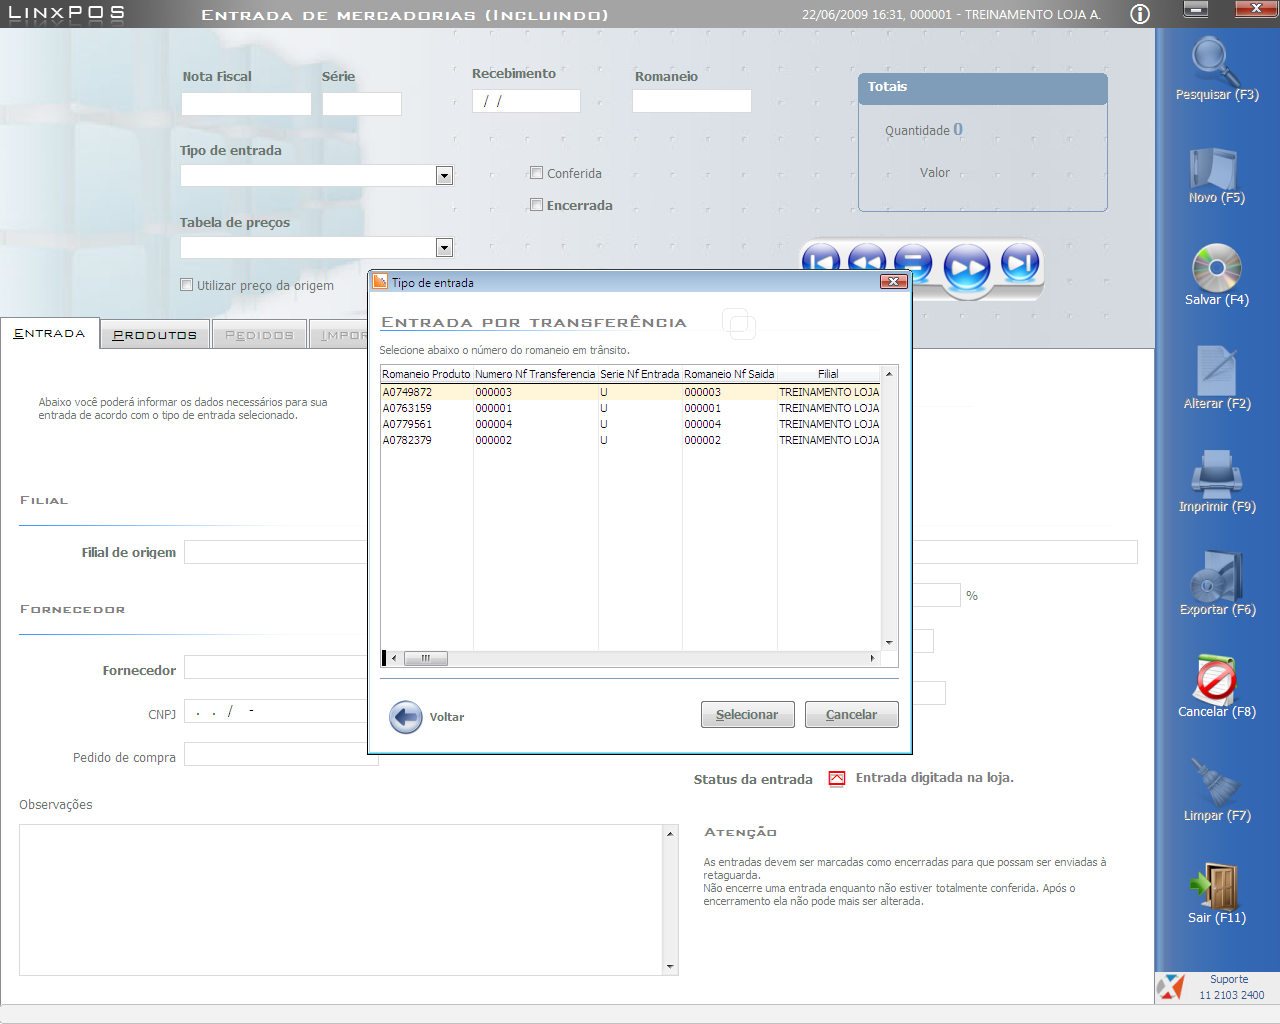Enable Utilizar preço da origem checkbox
This screenshot has width=1280, height=1024.
[x=186, y=285]
